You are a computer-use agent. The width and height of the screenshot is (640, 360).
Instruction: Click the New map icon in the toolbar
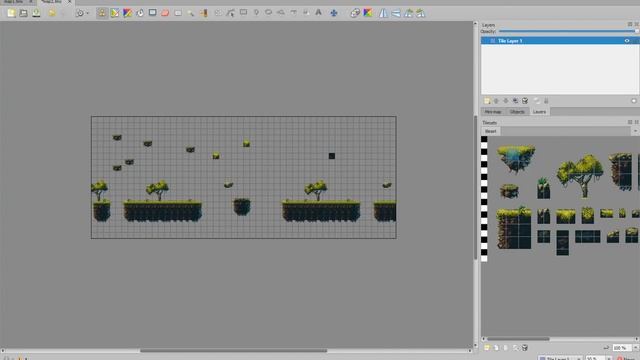11,13
